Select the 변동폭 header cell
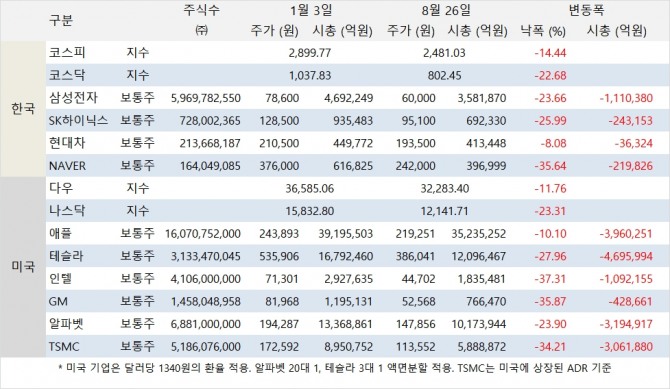 tap(586, 10)
